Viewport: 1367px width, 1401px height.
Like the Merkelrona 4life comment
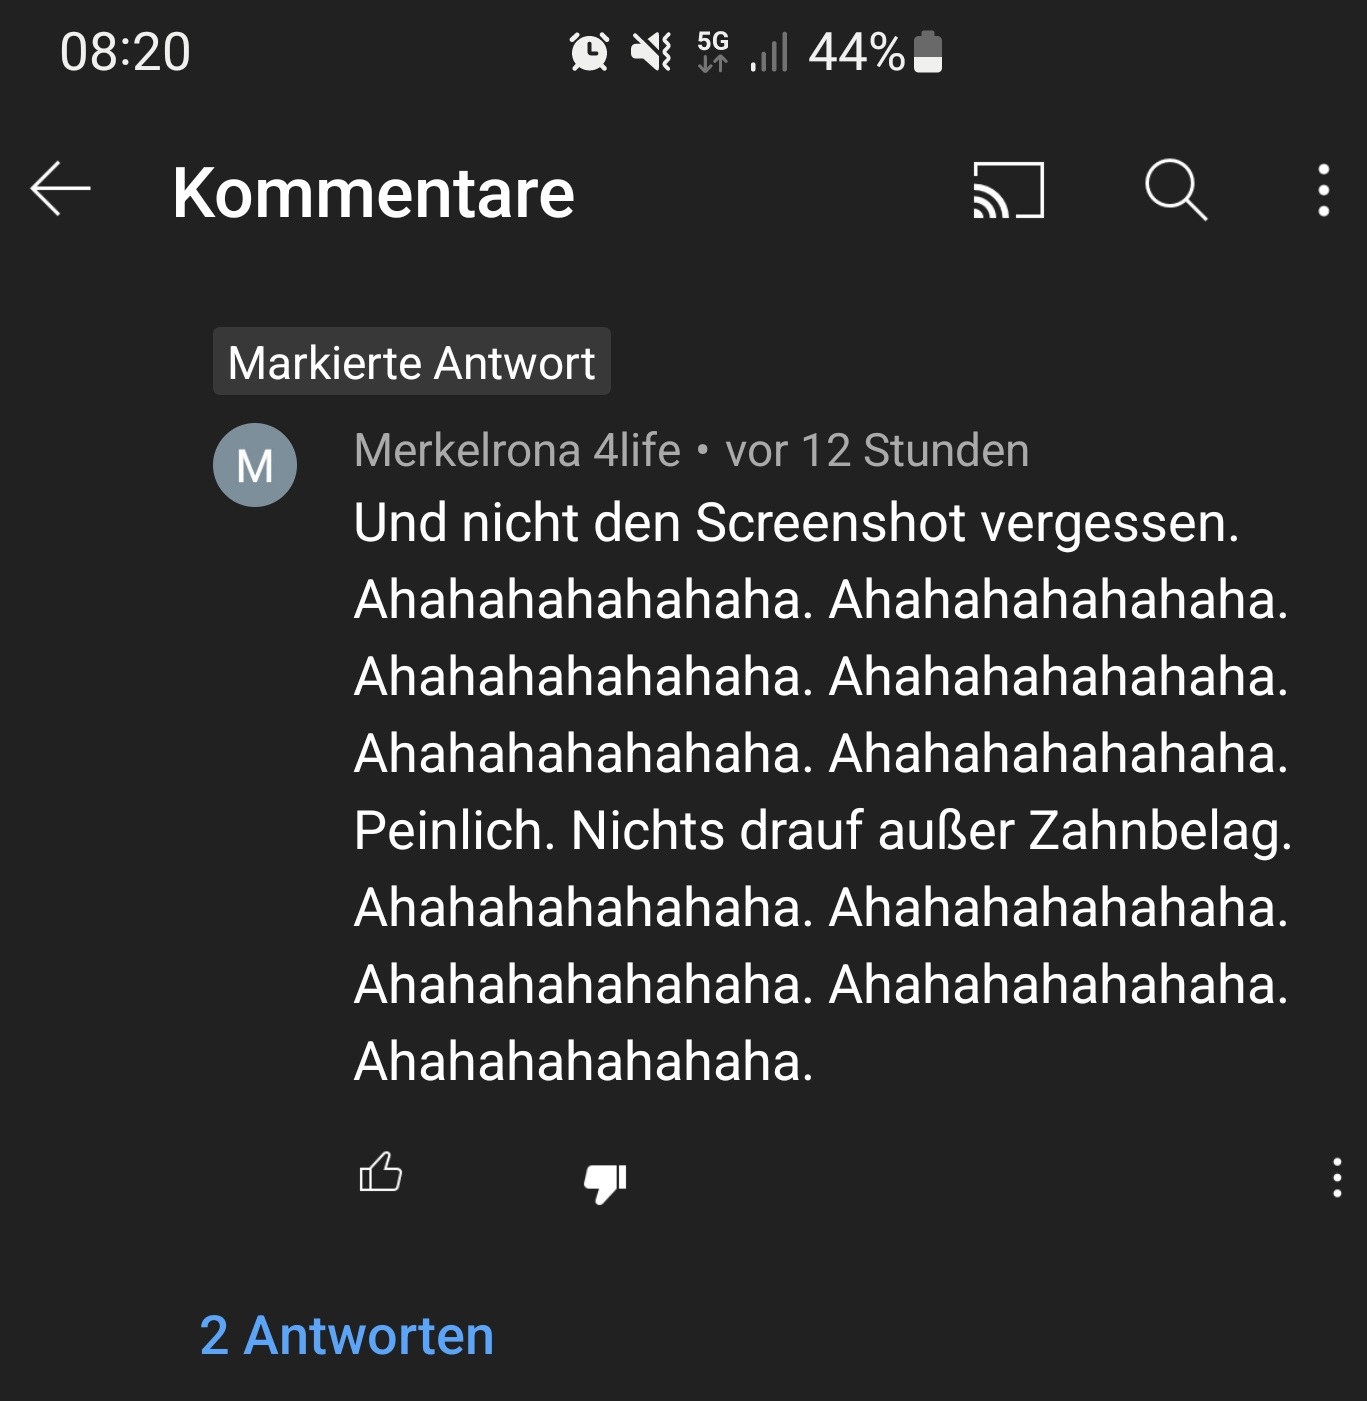pos(380,1173)
